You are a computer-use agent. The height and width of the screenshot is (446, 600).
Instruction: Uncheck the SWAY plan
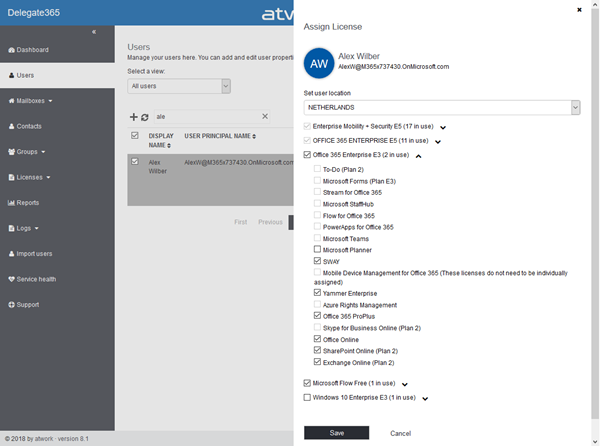pyautogui.click(x=317, y=261)
